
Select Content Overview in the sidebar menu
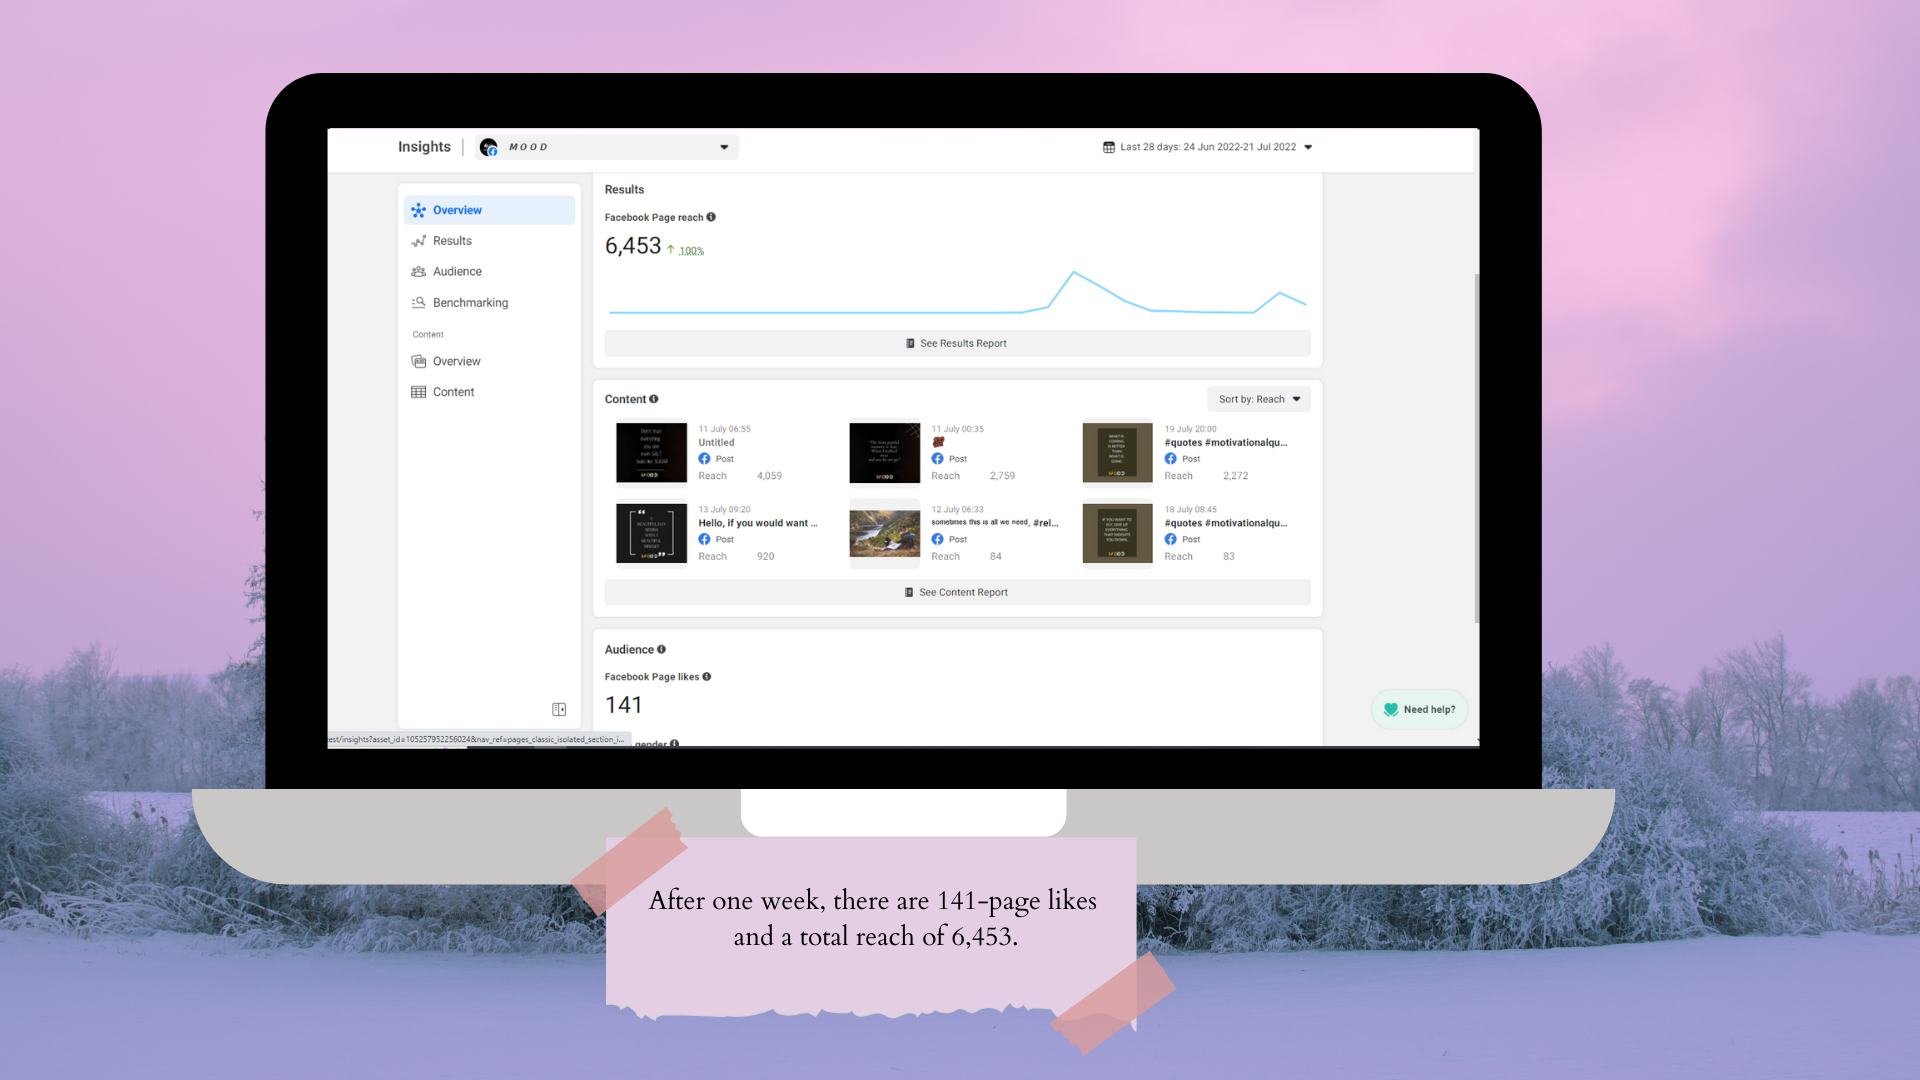point(456,361)
